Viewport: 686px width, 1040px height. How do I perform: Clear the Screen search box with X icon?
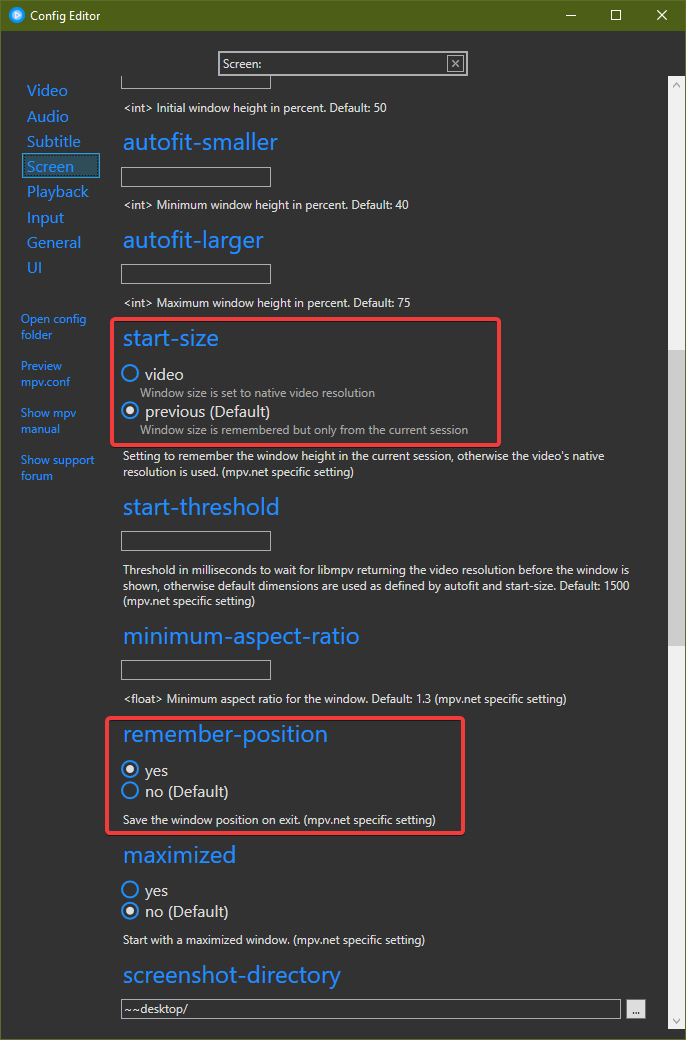tap(455, 64)
